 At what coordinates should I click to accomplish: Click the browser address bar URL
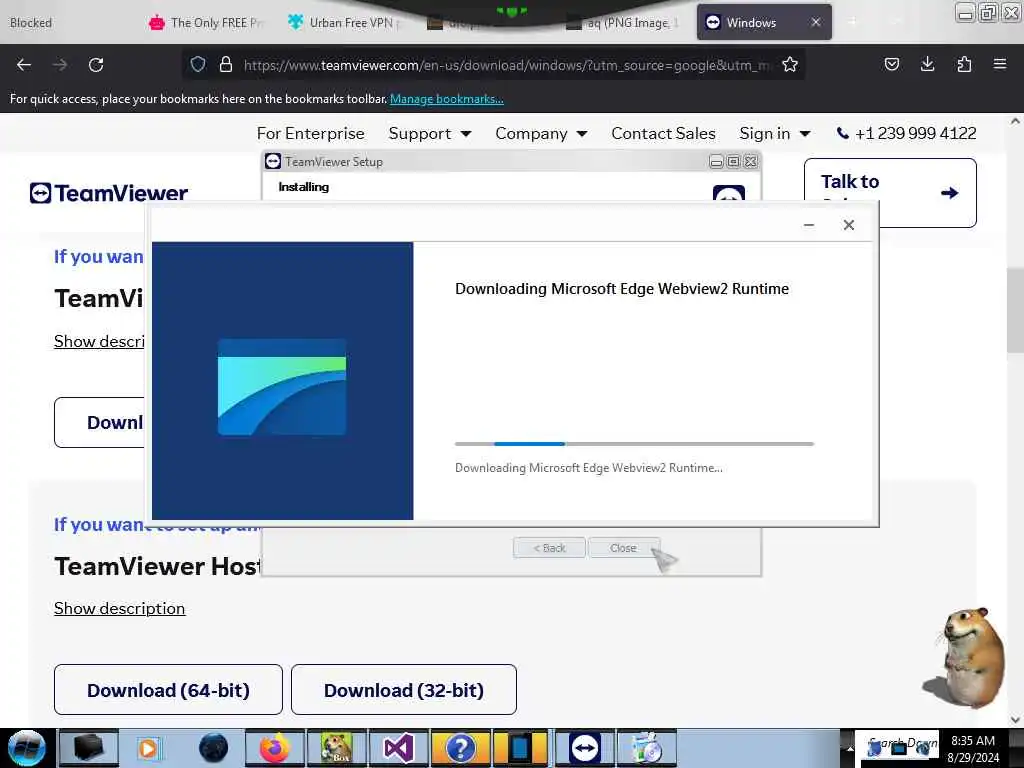(x=506, y=65)
